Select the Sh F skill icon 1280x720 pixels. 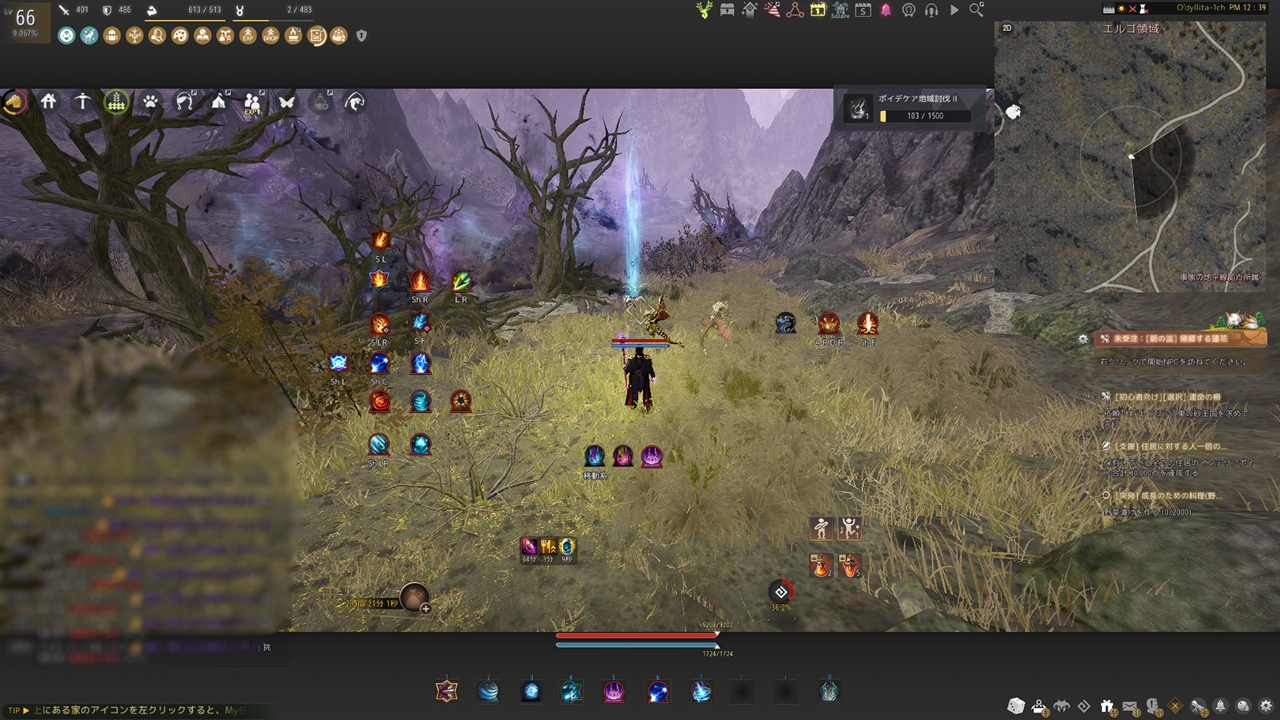(867, 323)
